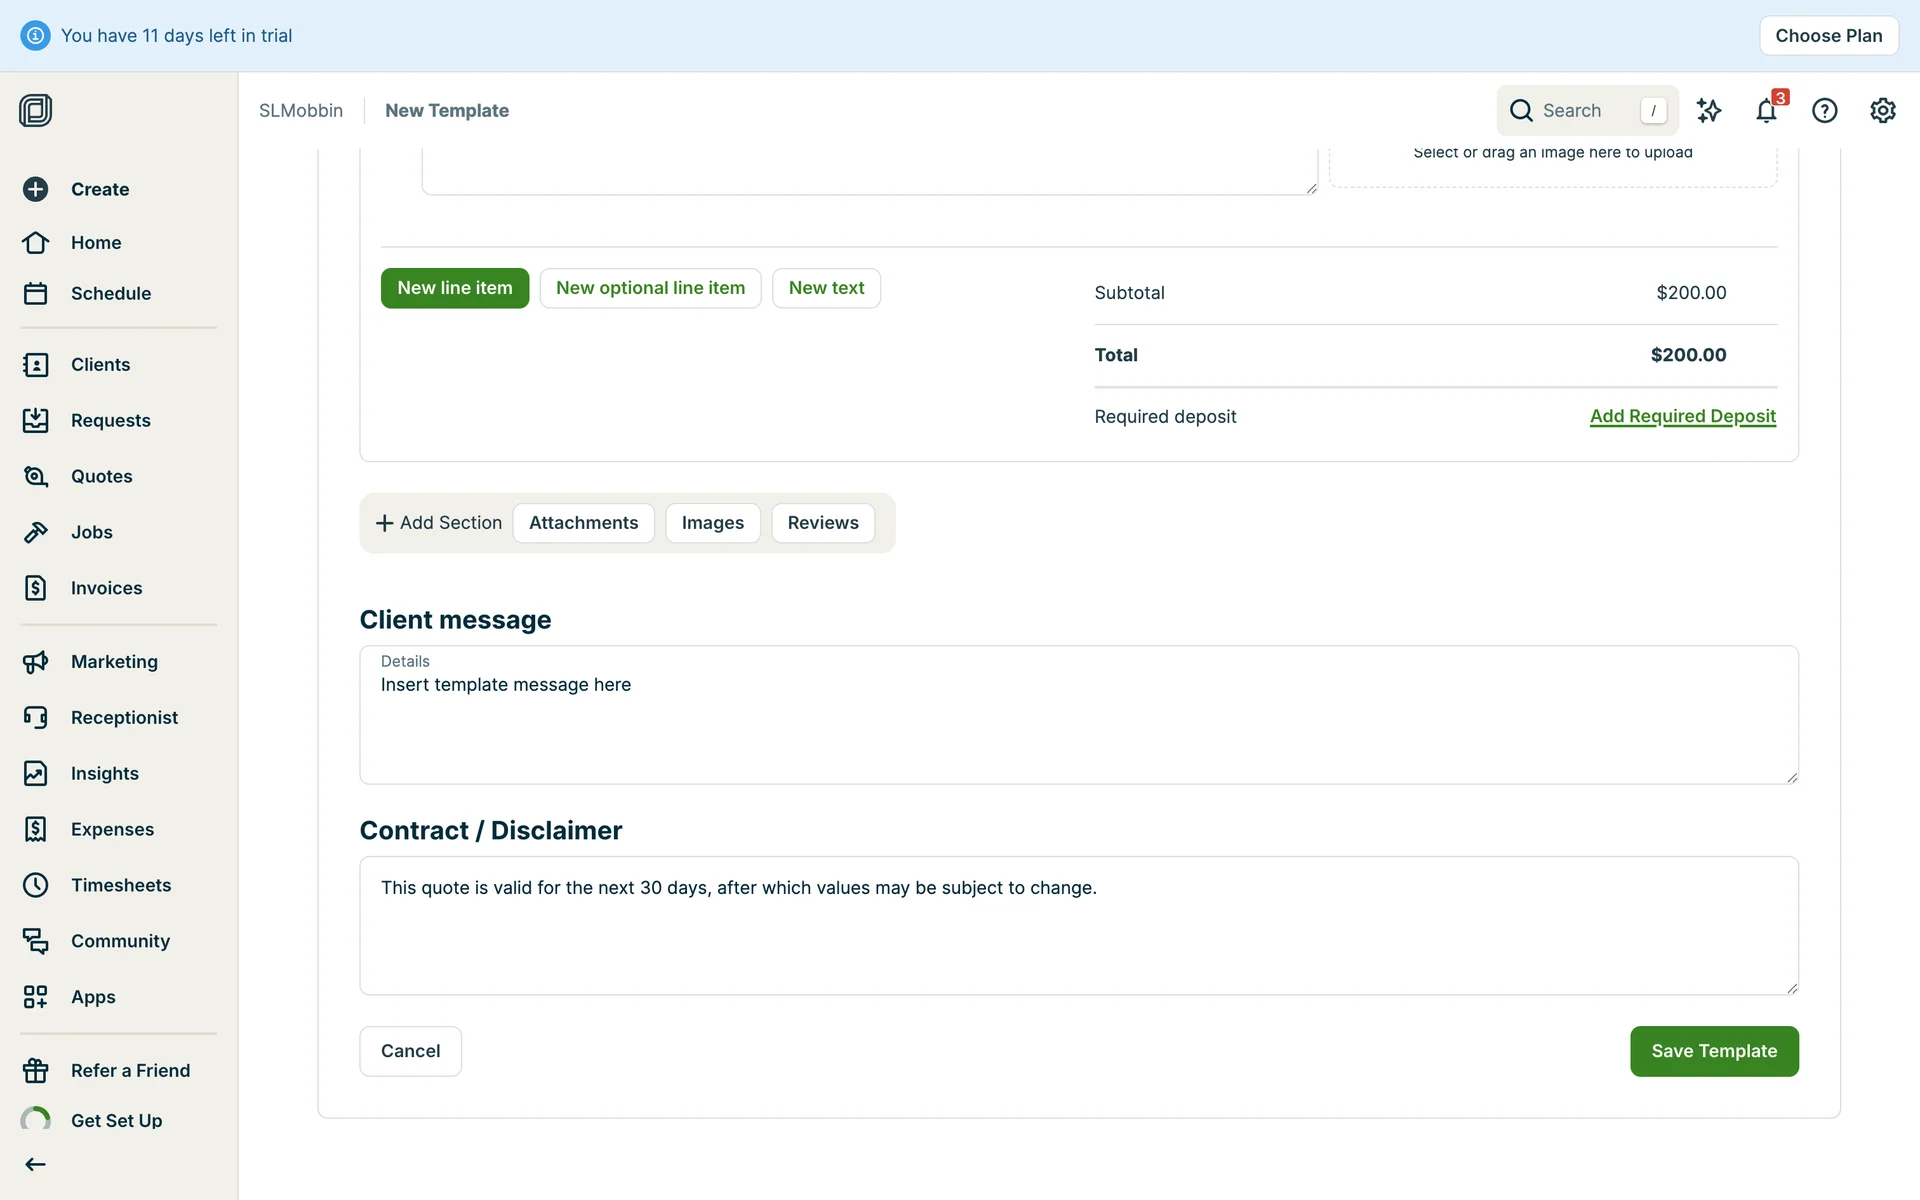Click the Add Required Deposit link
This screenshot has height=1200, width=1920.
tap(1682, 416)
